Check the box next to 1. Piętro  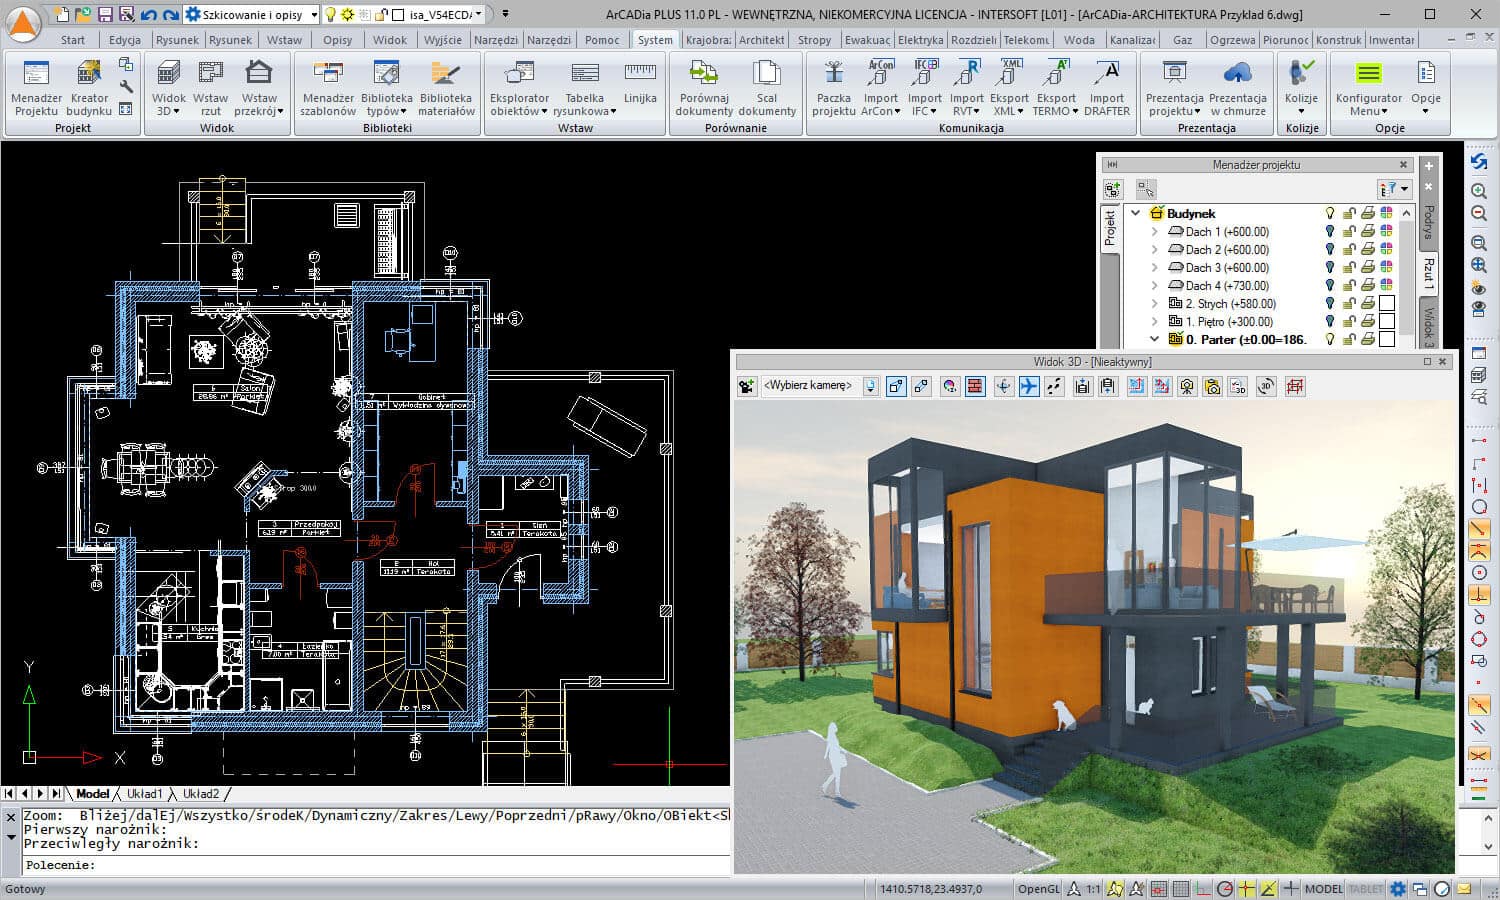click(x=1386, y=322)
